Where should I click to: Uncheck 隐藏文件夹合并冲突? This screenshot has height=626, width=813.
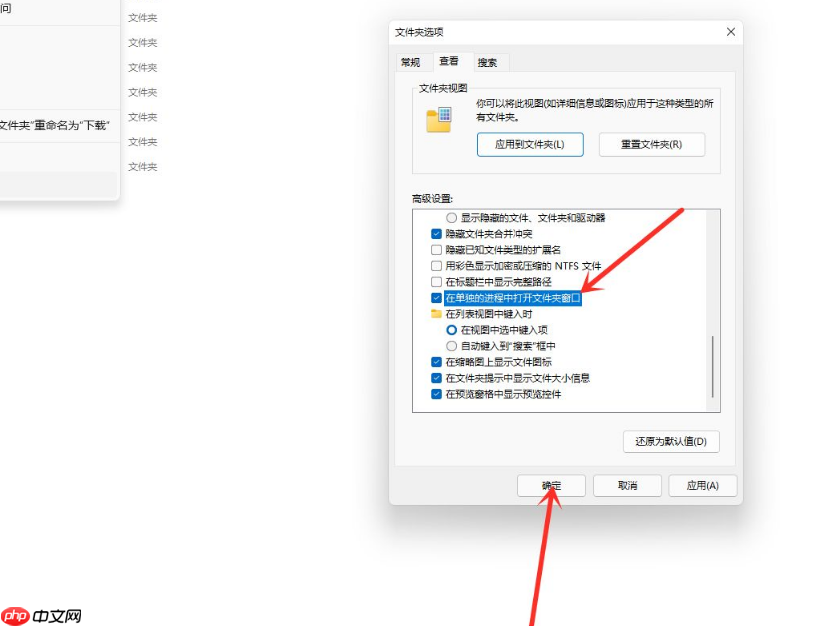(x=435, y=233)
